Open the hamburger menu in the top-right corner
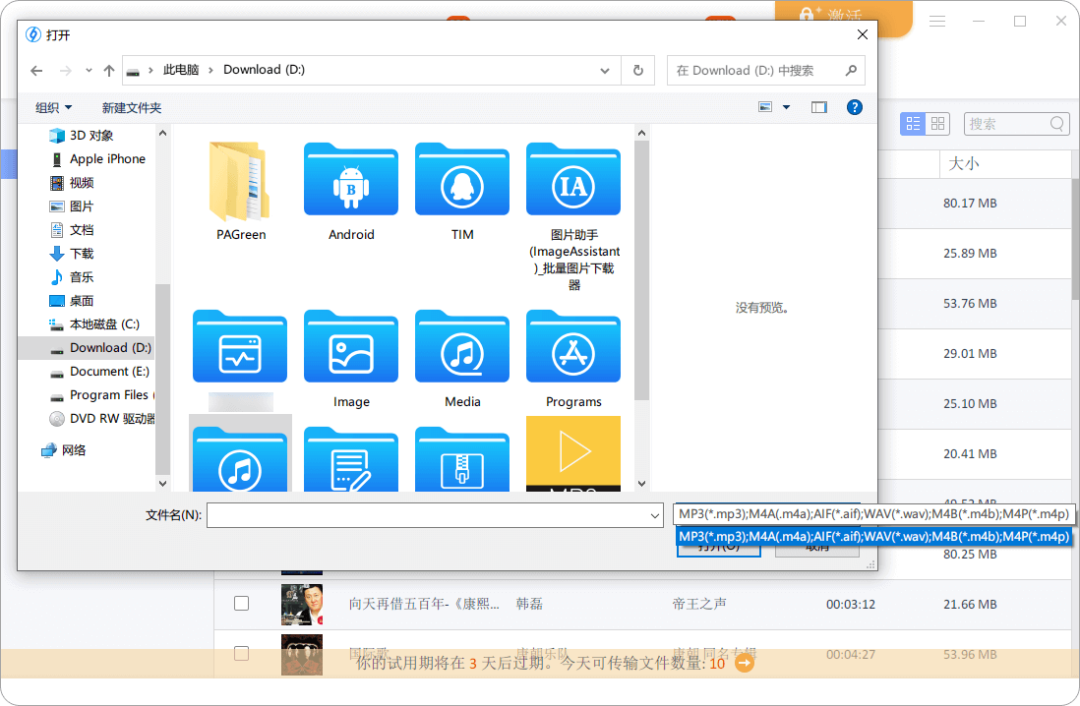The height and width of the screenshot is (706, 1080). 937,20
